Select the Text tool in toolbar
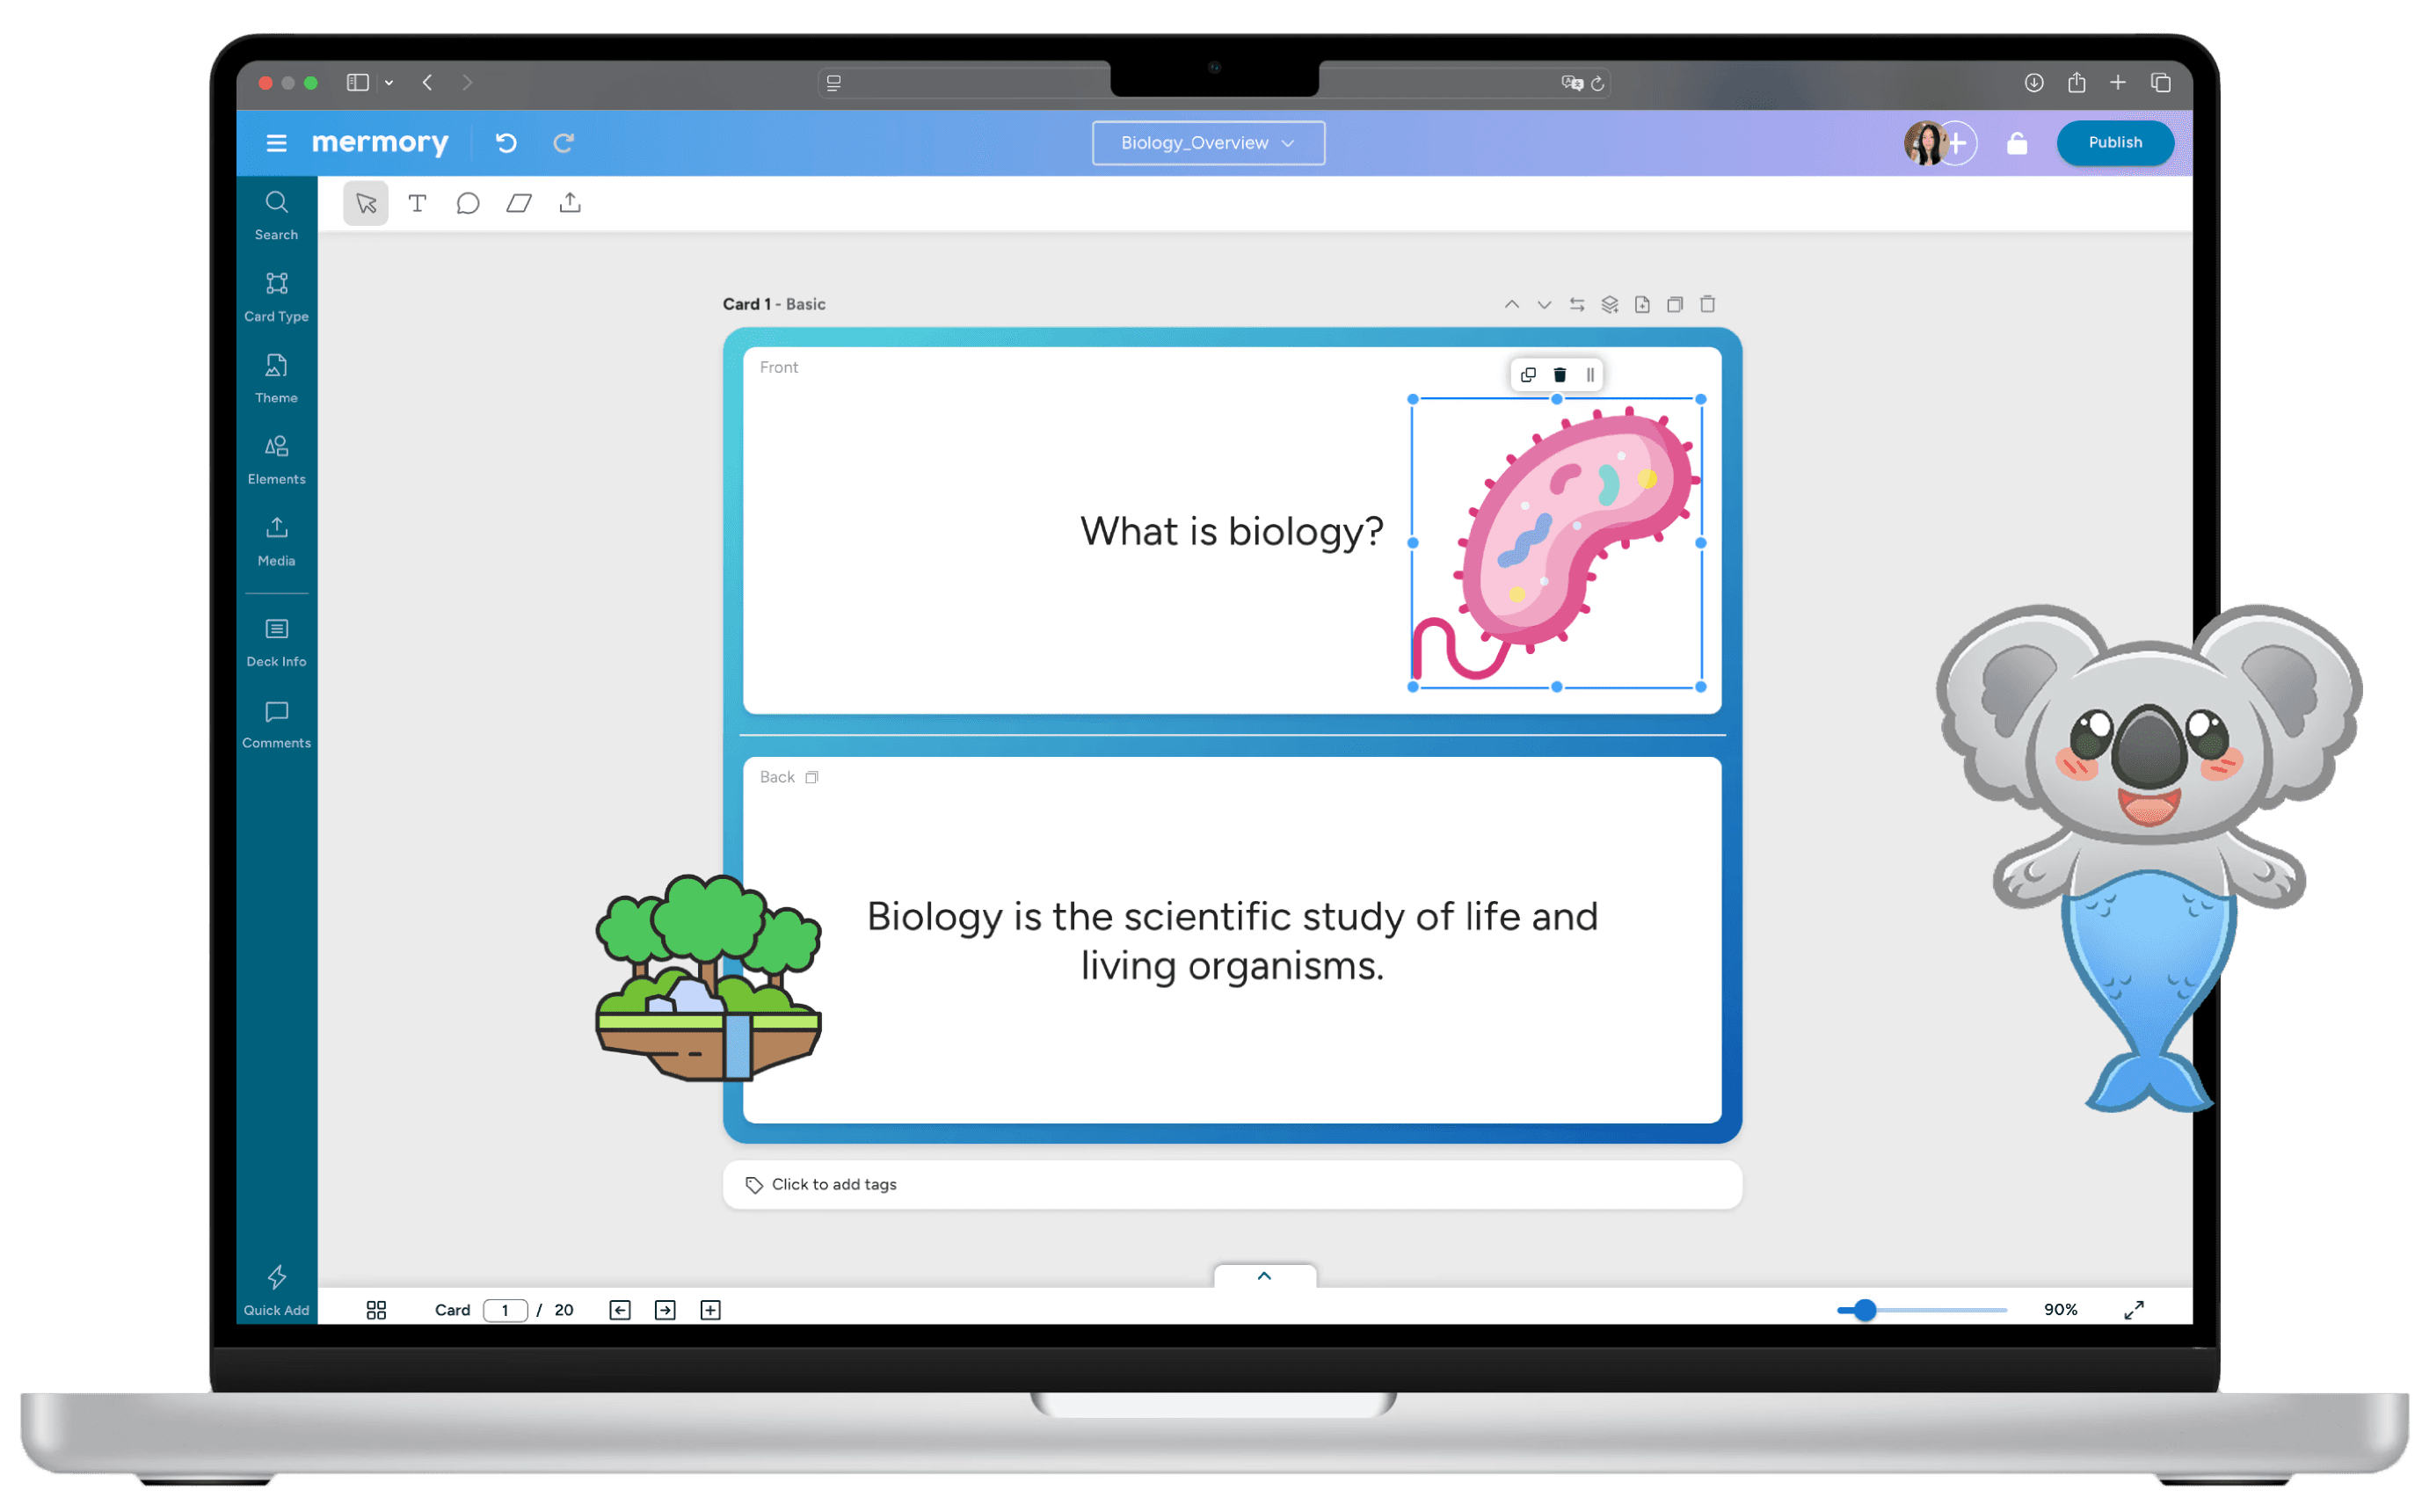This screenshot has width=2422, height=1512. [417, 204]
